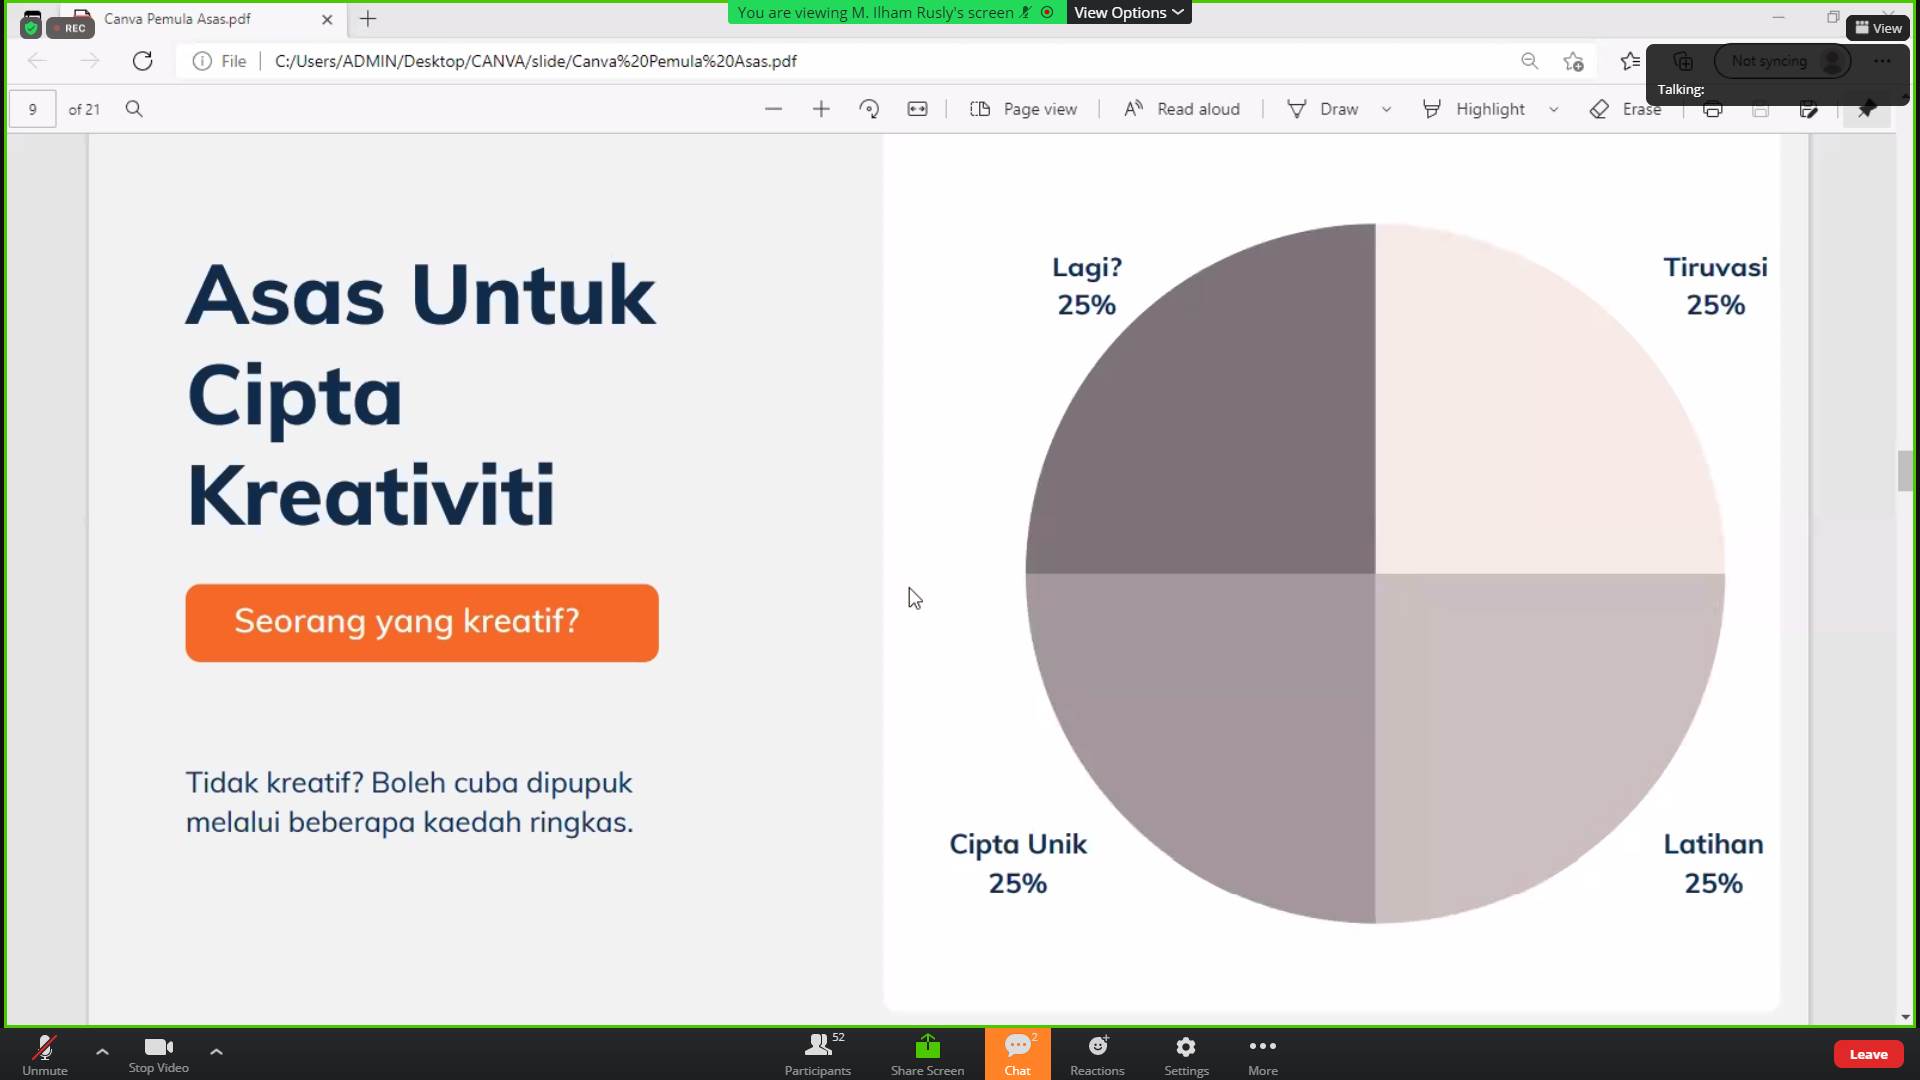Rotate the PDF page
The image size is (1920, 1080).
[x=869, y=109]
